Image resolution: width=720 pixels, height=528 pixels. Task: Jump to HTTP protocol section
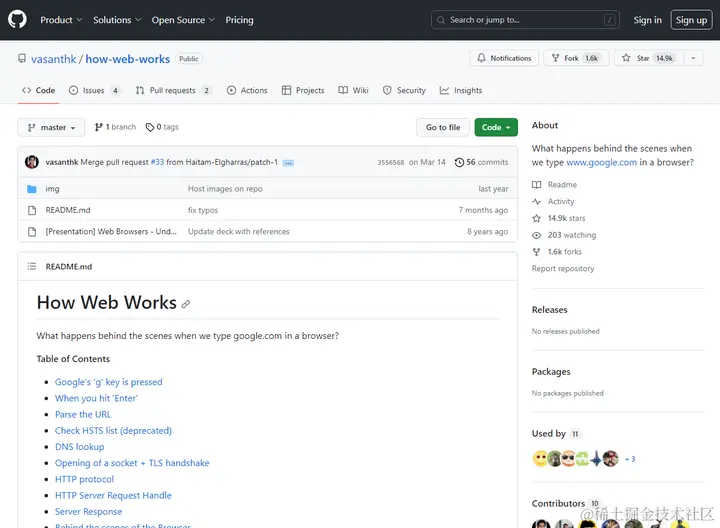[x=84, y=479]
